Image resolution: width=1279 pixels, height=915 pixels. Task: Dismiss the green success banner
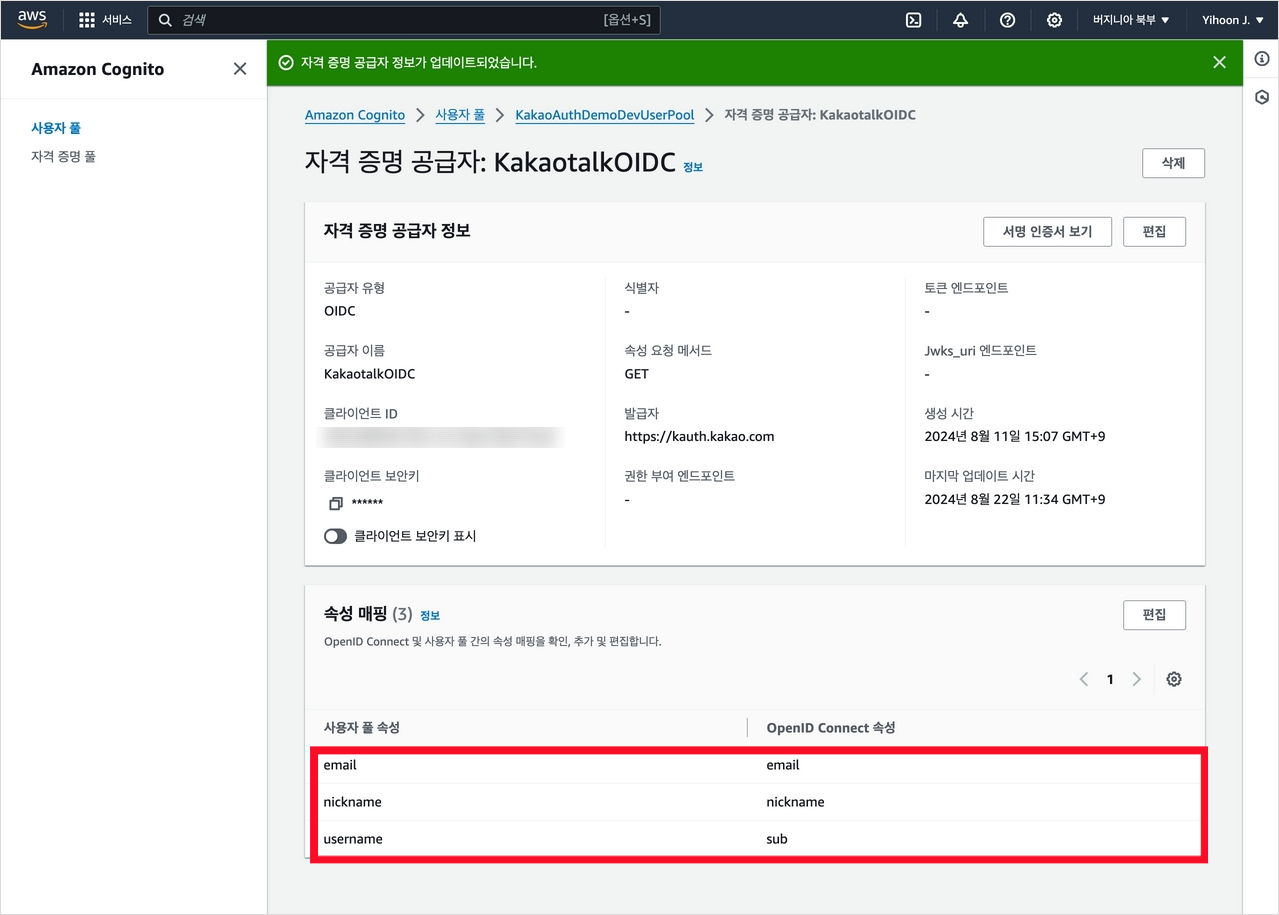click(x=1219, y=62)
